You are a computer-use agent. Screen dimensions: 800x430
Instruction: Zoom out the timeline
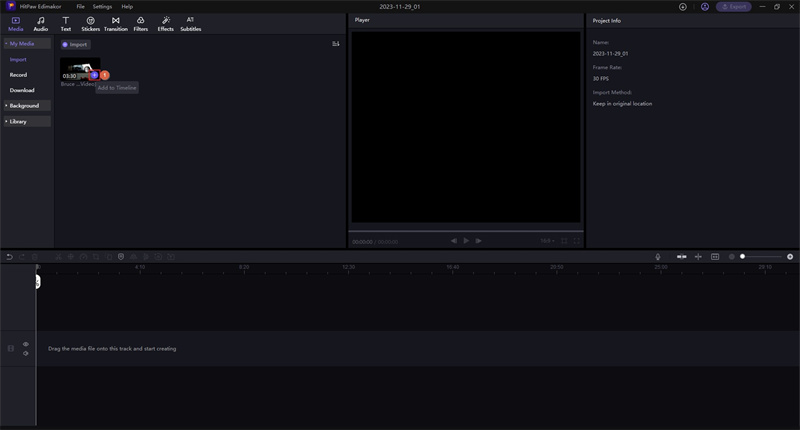(x=732, y=257)
